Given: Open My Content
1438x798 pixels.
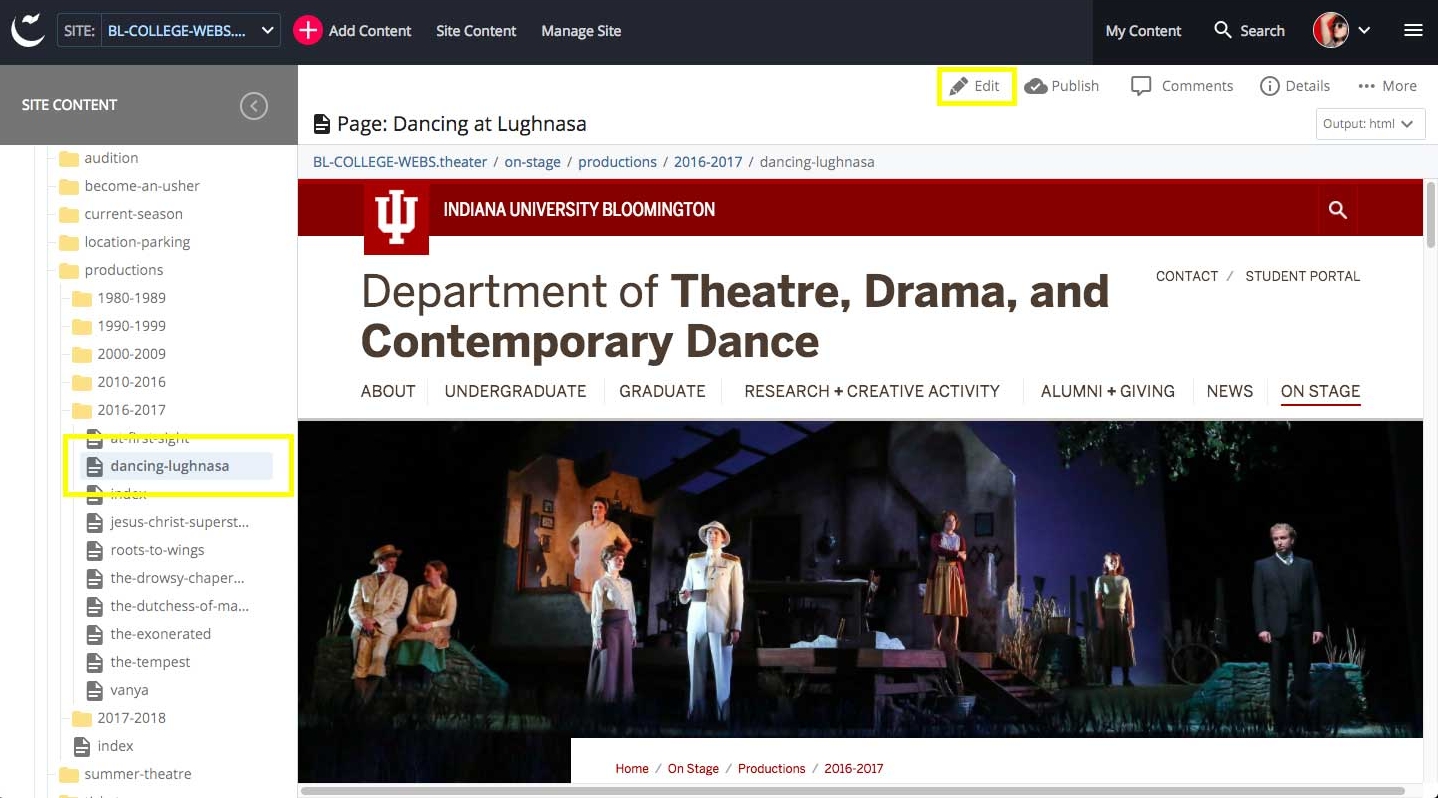Looking at the screenshot, I should (x=1143, y=31).
